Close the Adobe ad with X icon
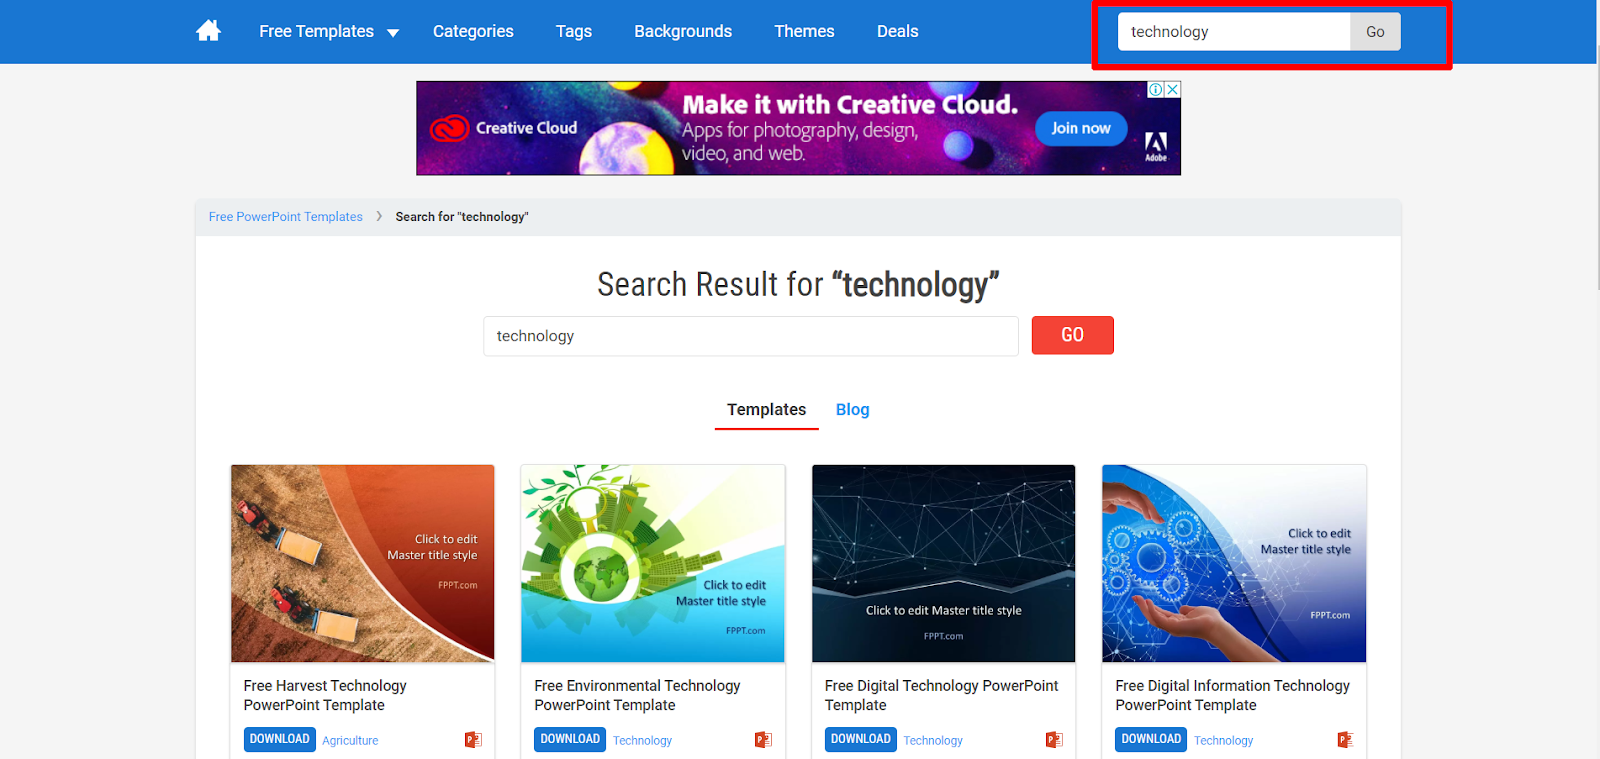This screenshot has width=1600, height=759. [x=1173, y=89]
